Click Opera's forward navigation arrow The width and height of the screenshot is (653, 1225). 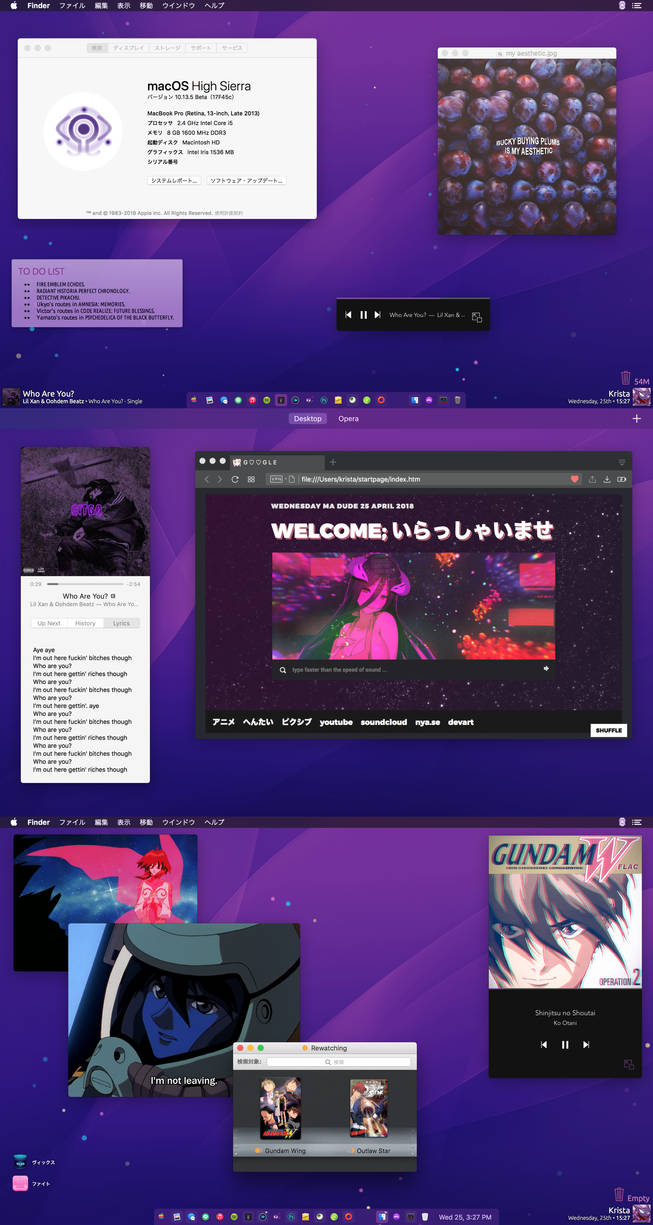(x=220, y=479)
